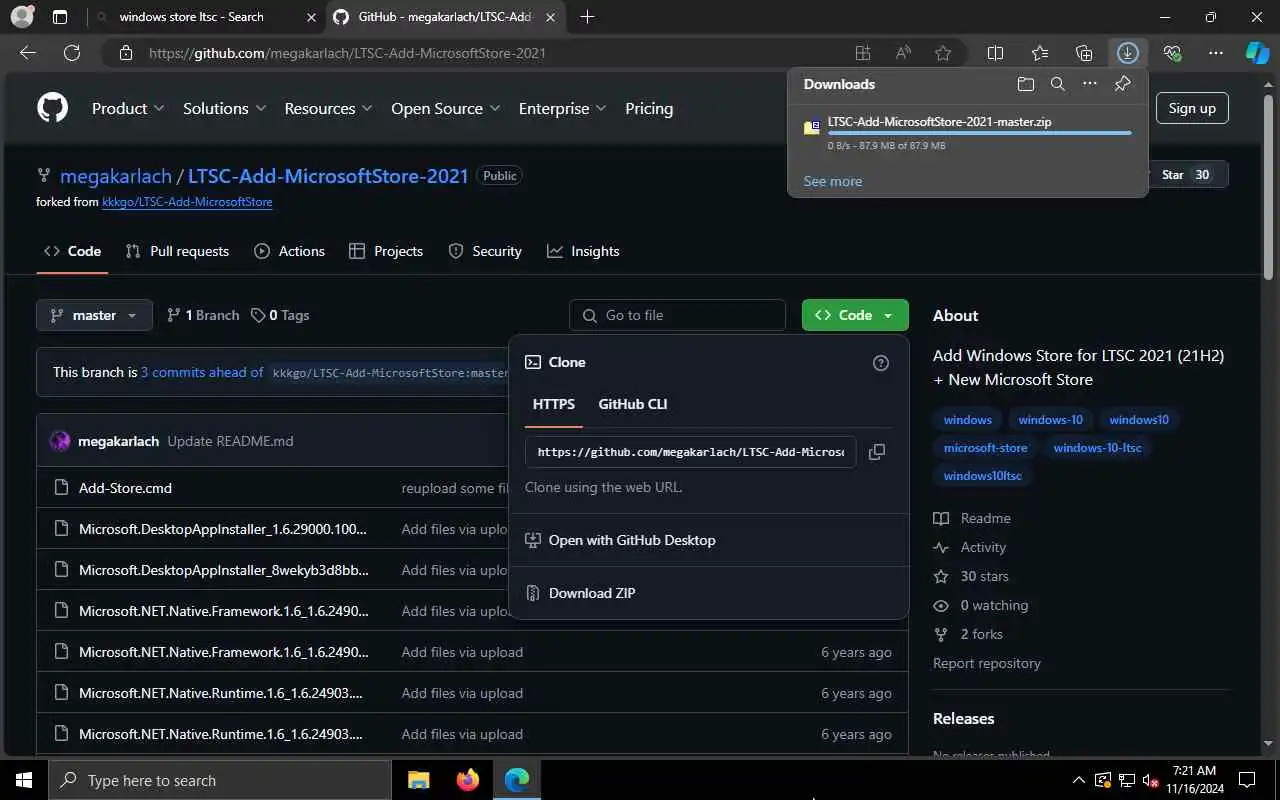Click the windows-10-ltsc topic tag
The height and width of the screenshot is (800, 1280).
(x=1097, y=447)
